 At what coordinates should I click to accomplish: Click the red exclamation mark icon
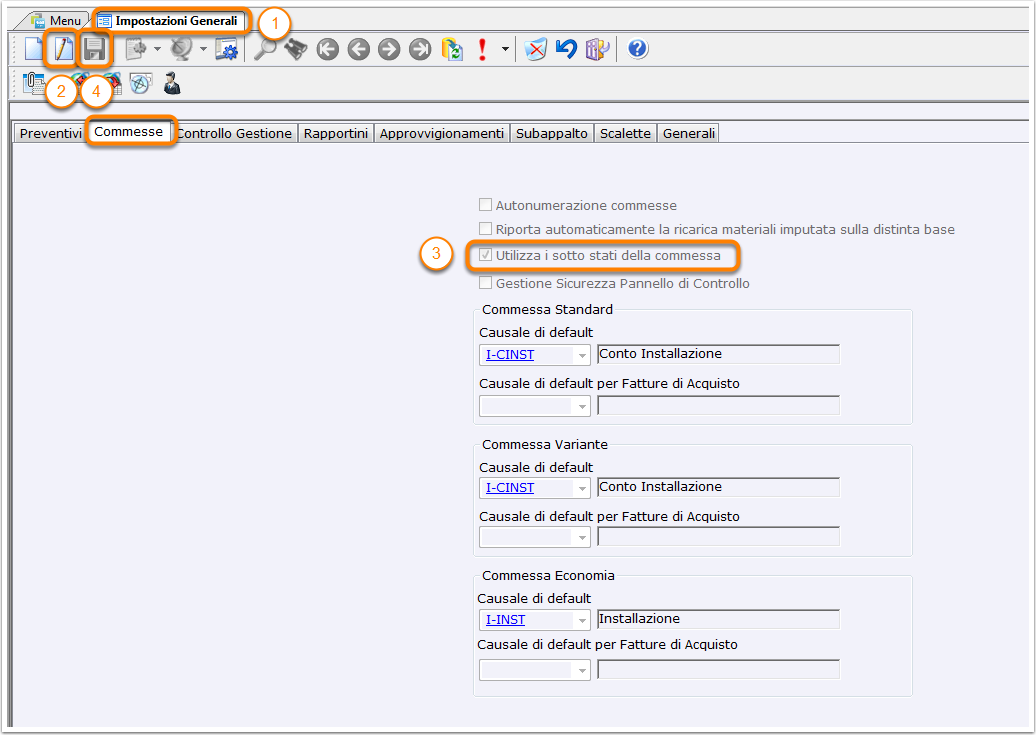pos(482,50)
